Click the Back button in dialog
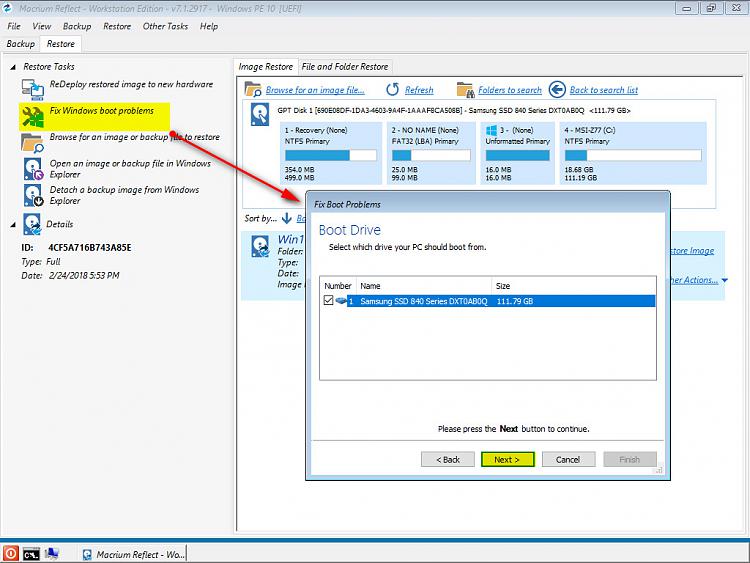The image size is (750, 563). tap(447, 460)
